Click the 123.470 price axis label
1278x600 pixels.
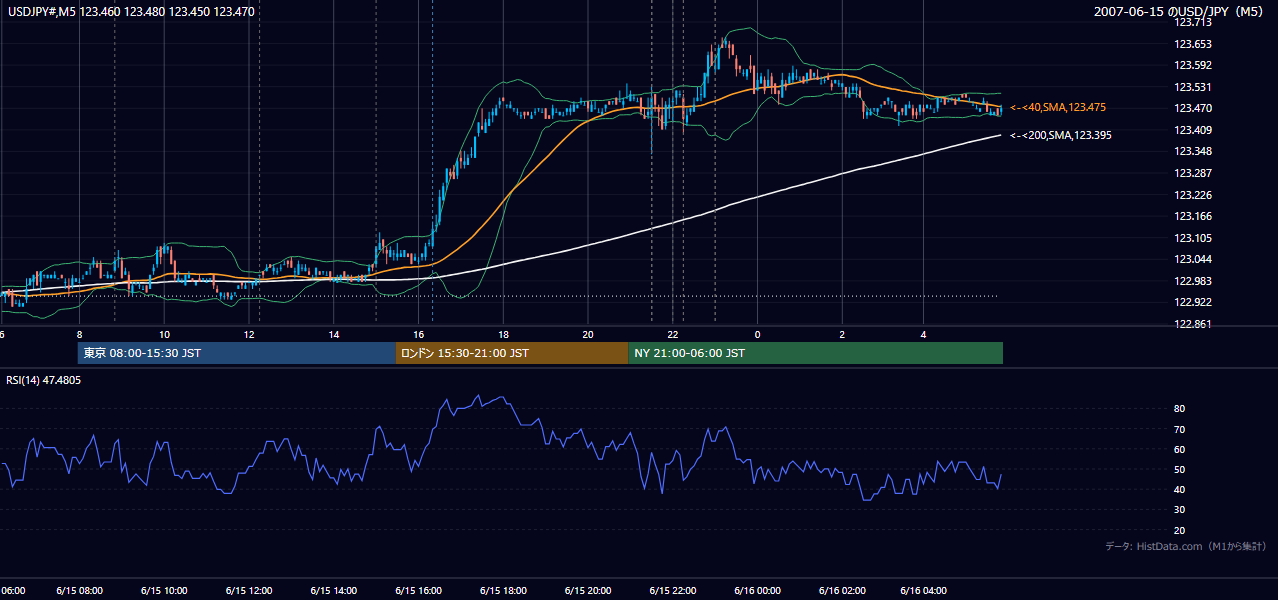click(x=1194, y=108)
